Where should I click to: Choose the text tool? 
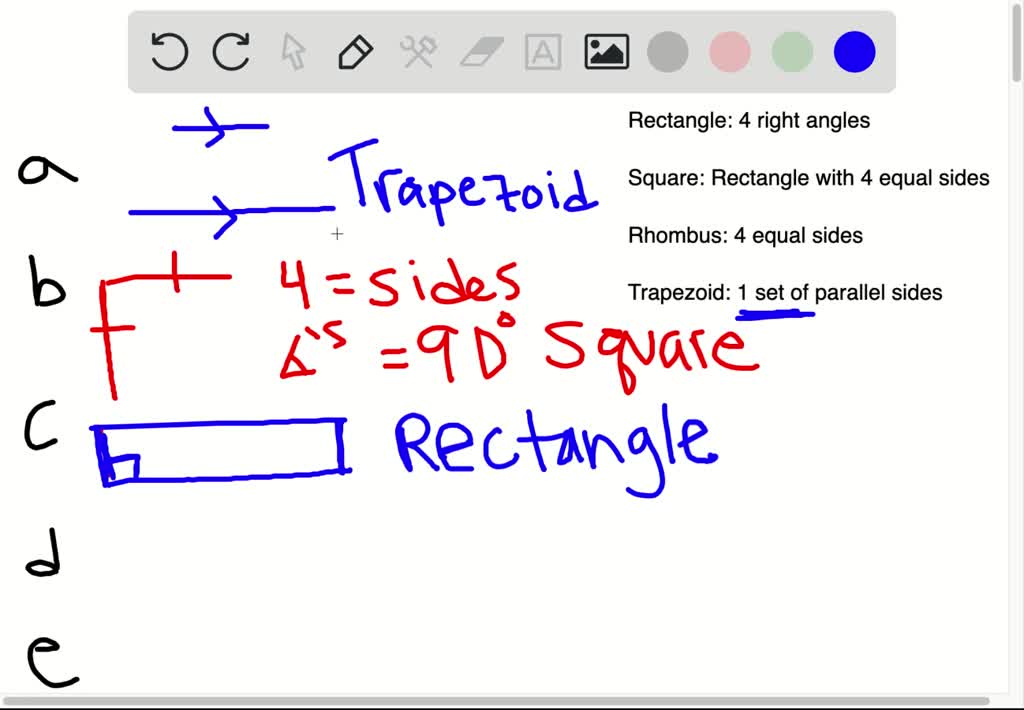(x=541, y=53)
